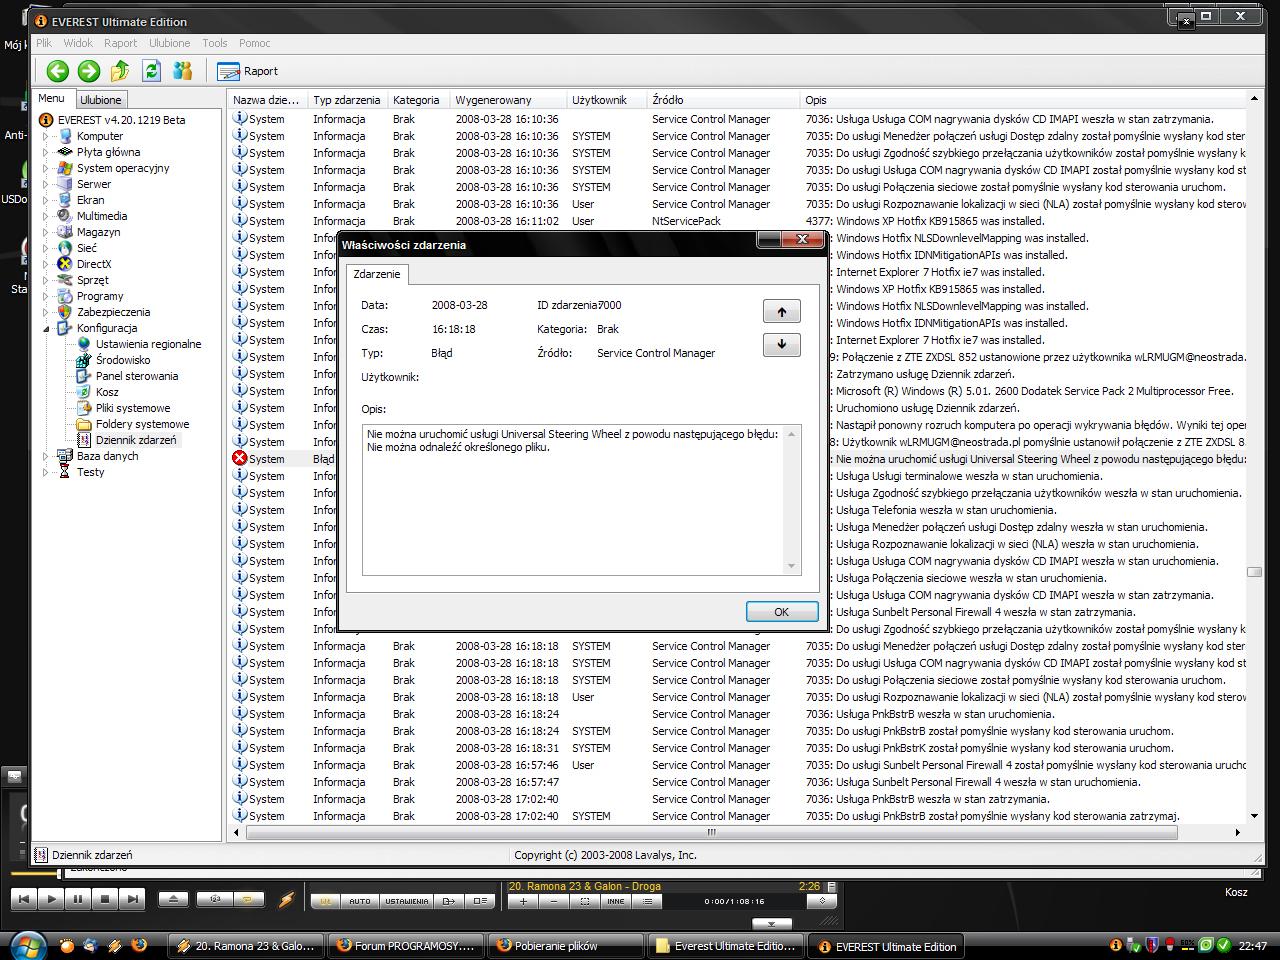This screenshot has height=960, width=1280.
Task: Toggle the highlighted EQ button in media player
Action: coord(325,901)
